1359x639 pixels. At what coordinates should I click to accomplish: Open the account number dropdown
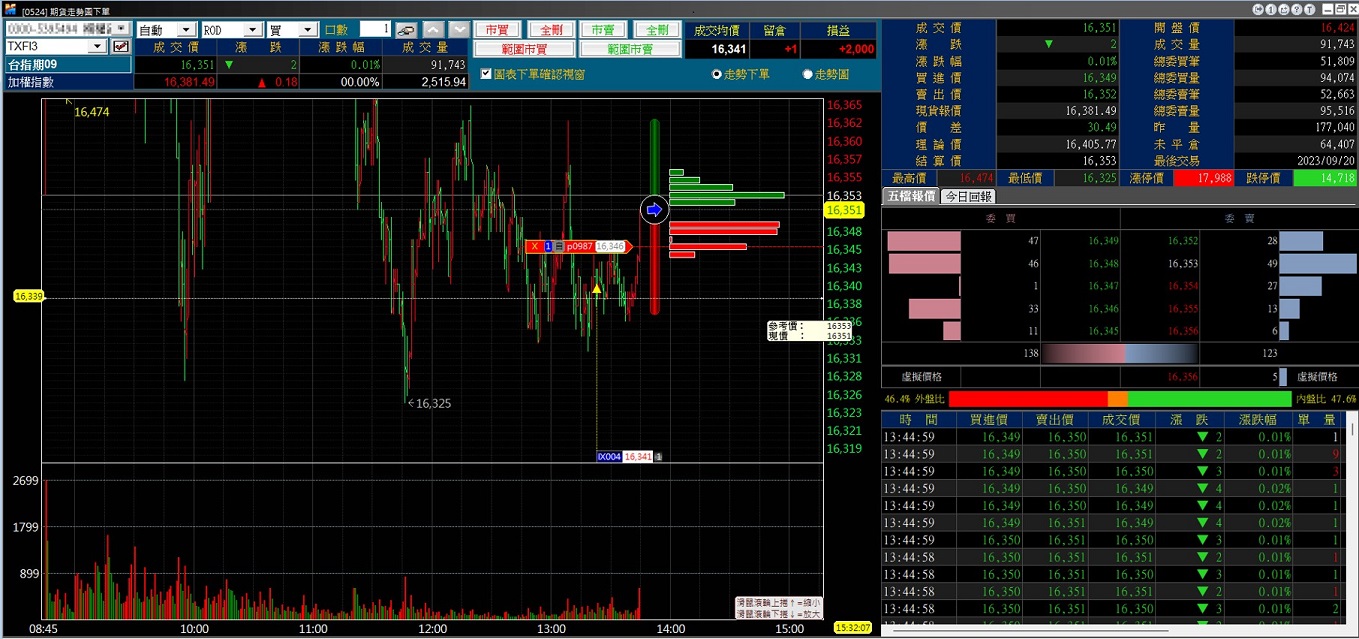(x=121, y=29)
